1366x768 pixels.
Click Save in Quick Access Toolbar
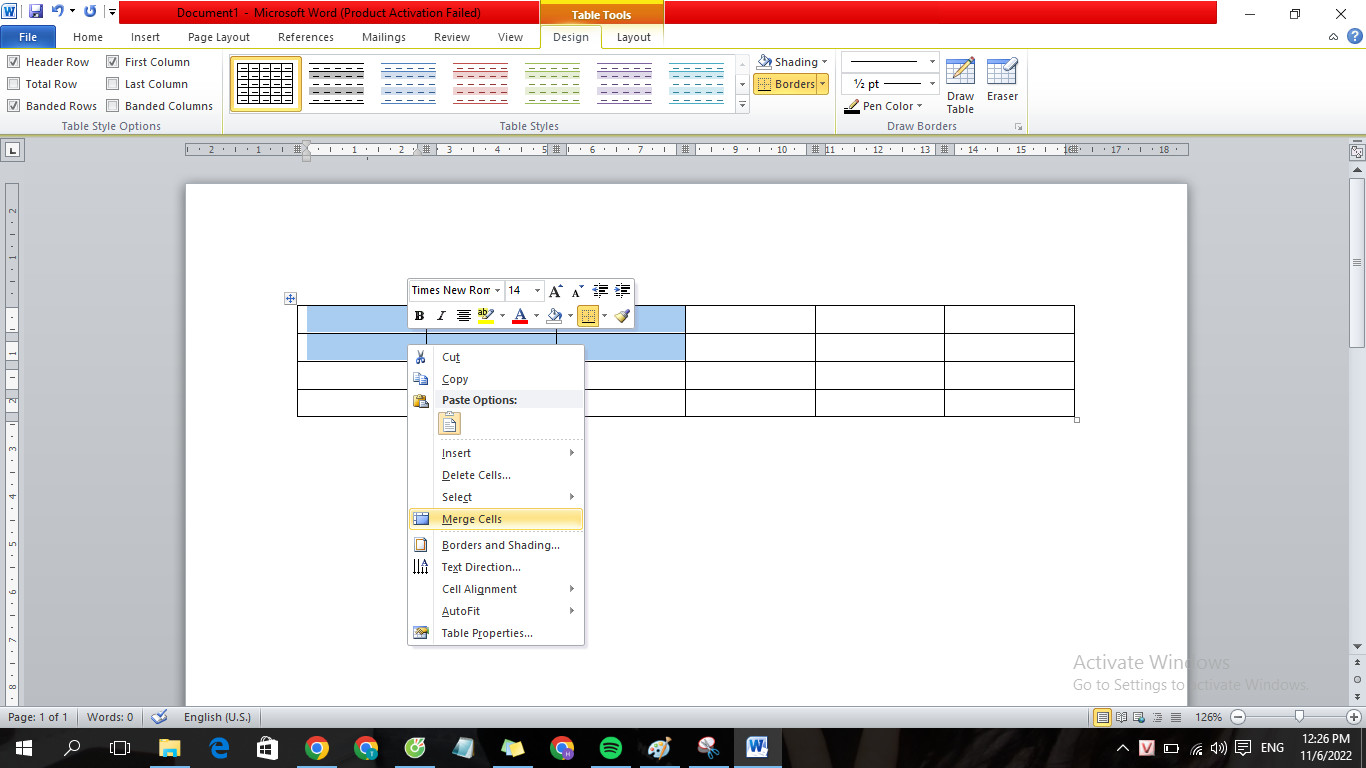(x=36, y=12)
